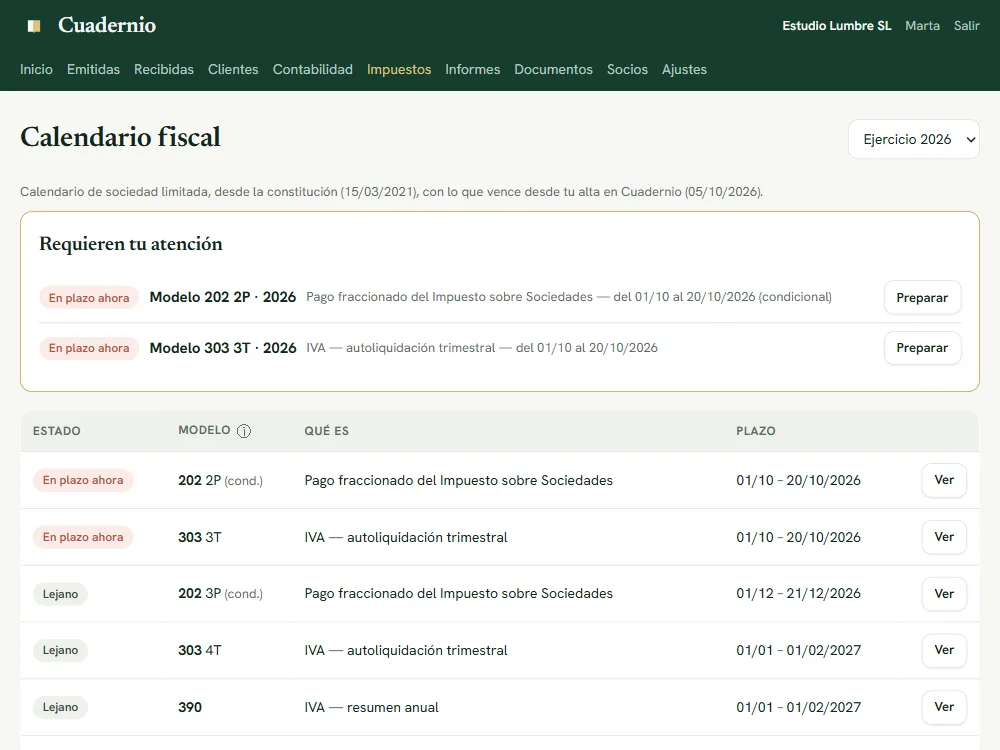Click the 'Lejano' badge in 390 row

61,707
